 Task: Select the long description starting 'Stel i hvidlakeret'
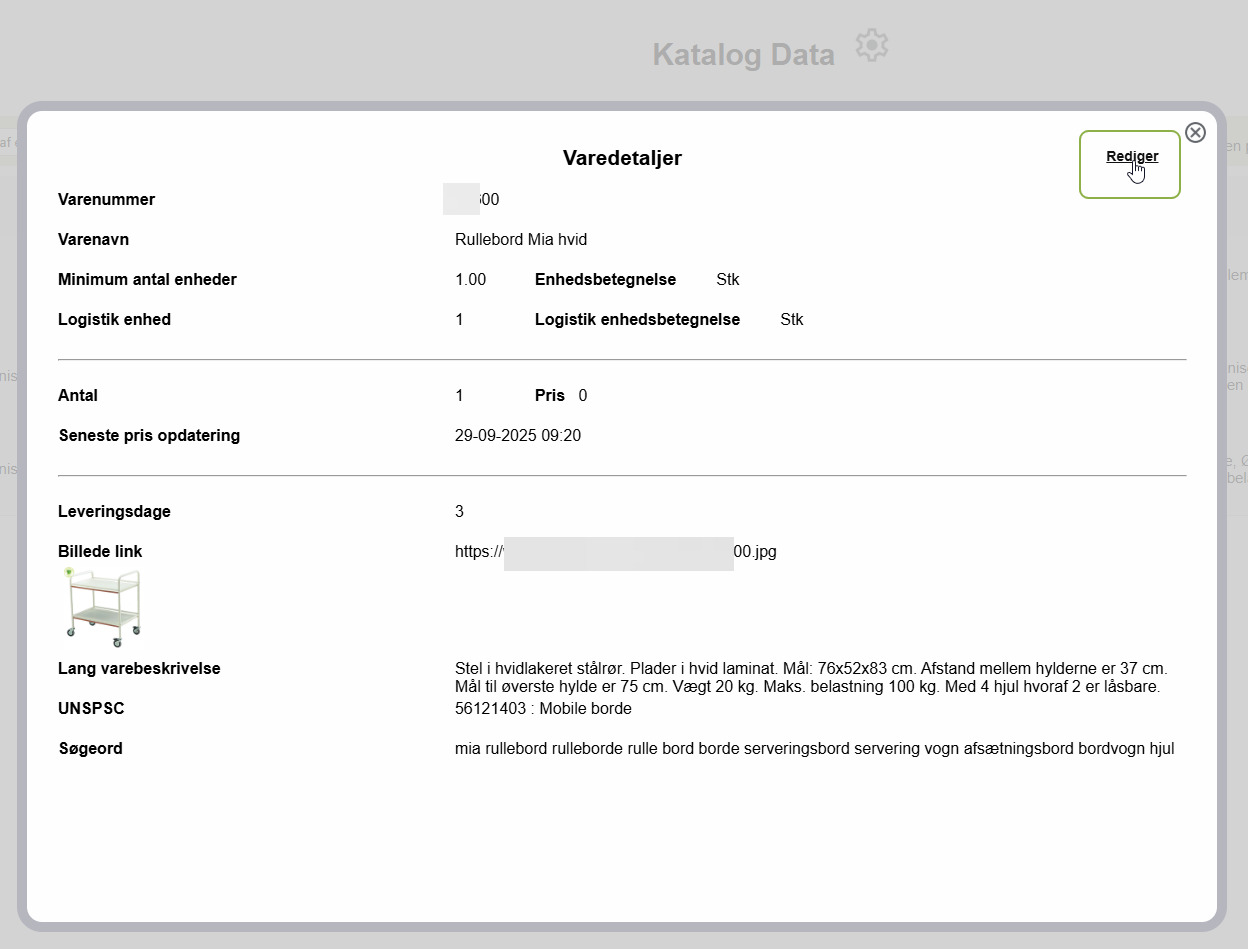811,678
